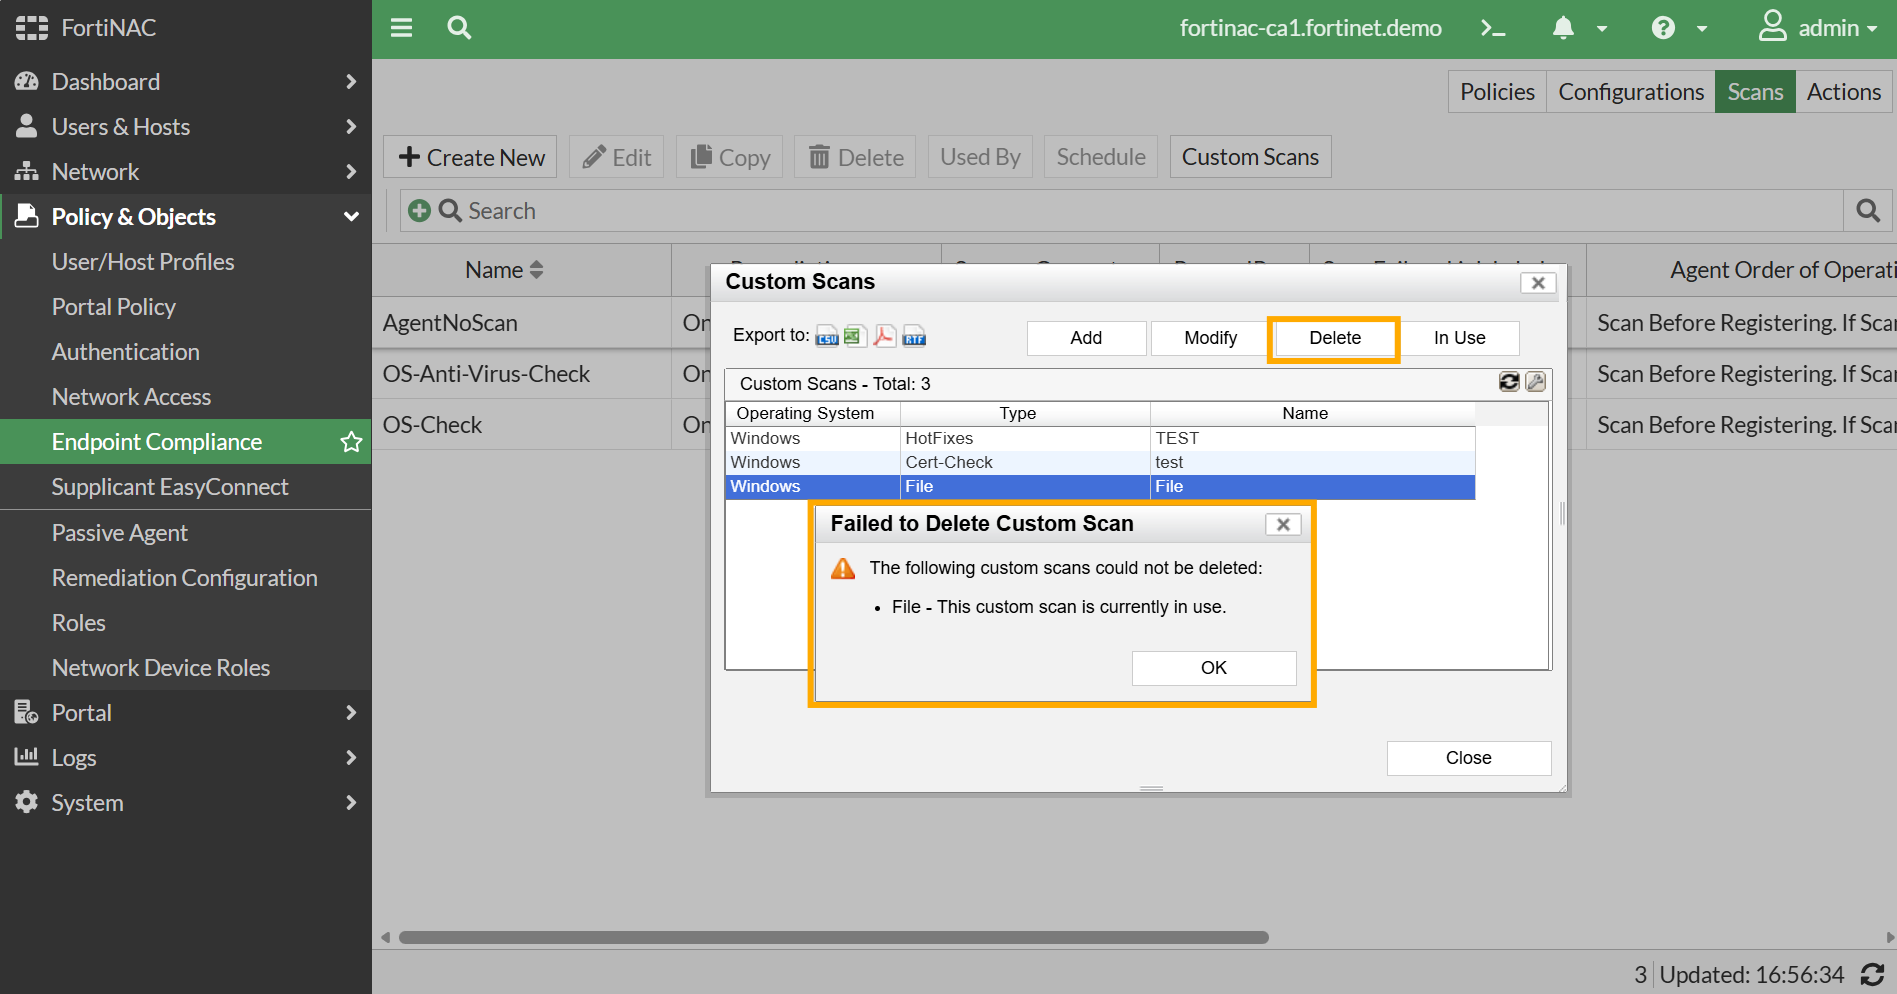
Task: Switch to the Policies tab
Action: pos(1497,92)
